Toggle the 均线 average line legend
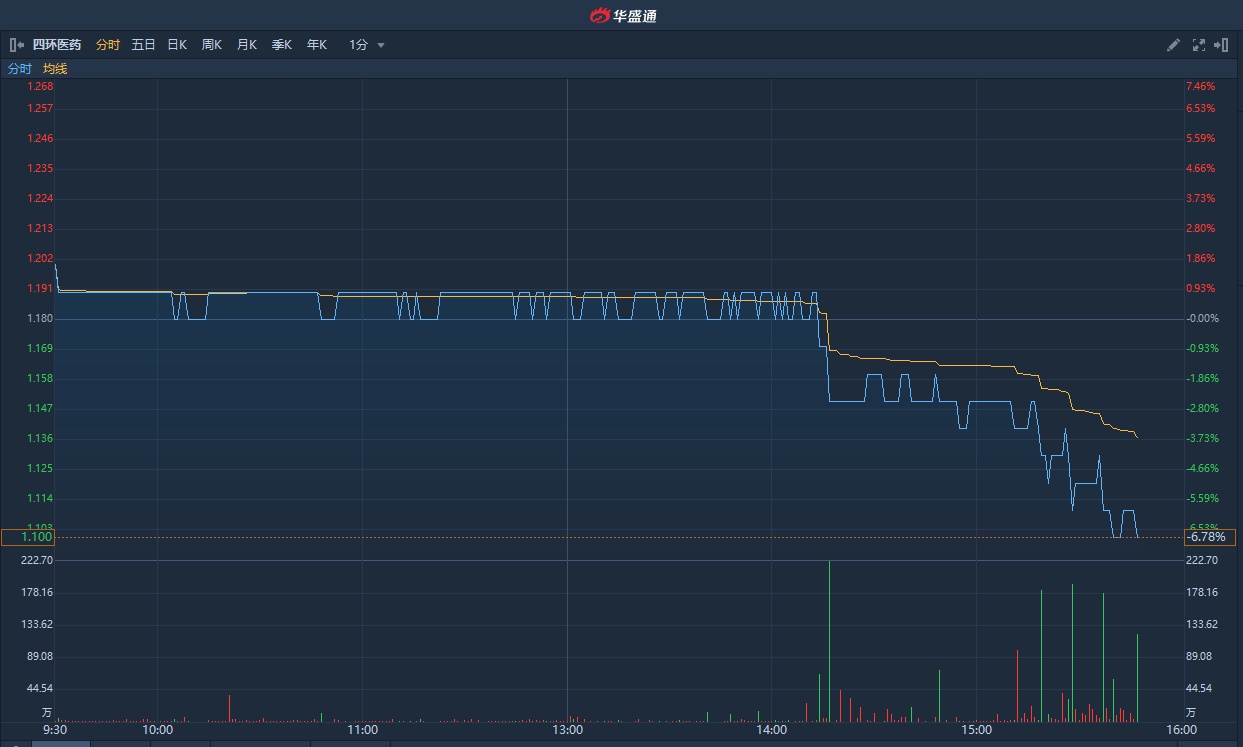The image size is (1243, 747). 55,69
